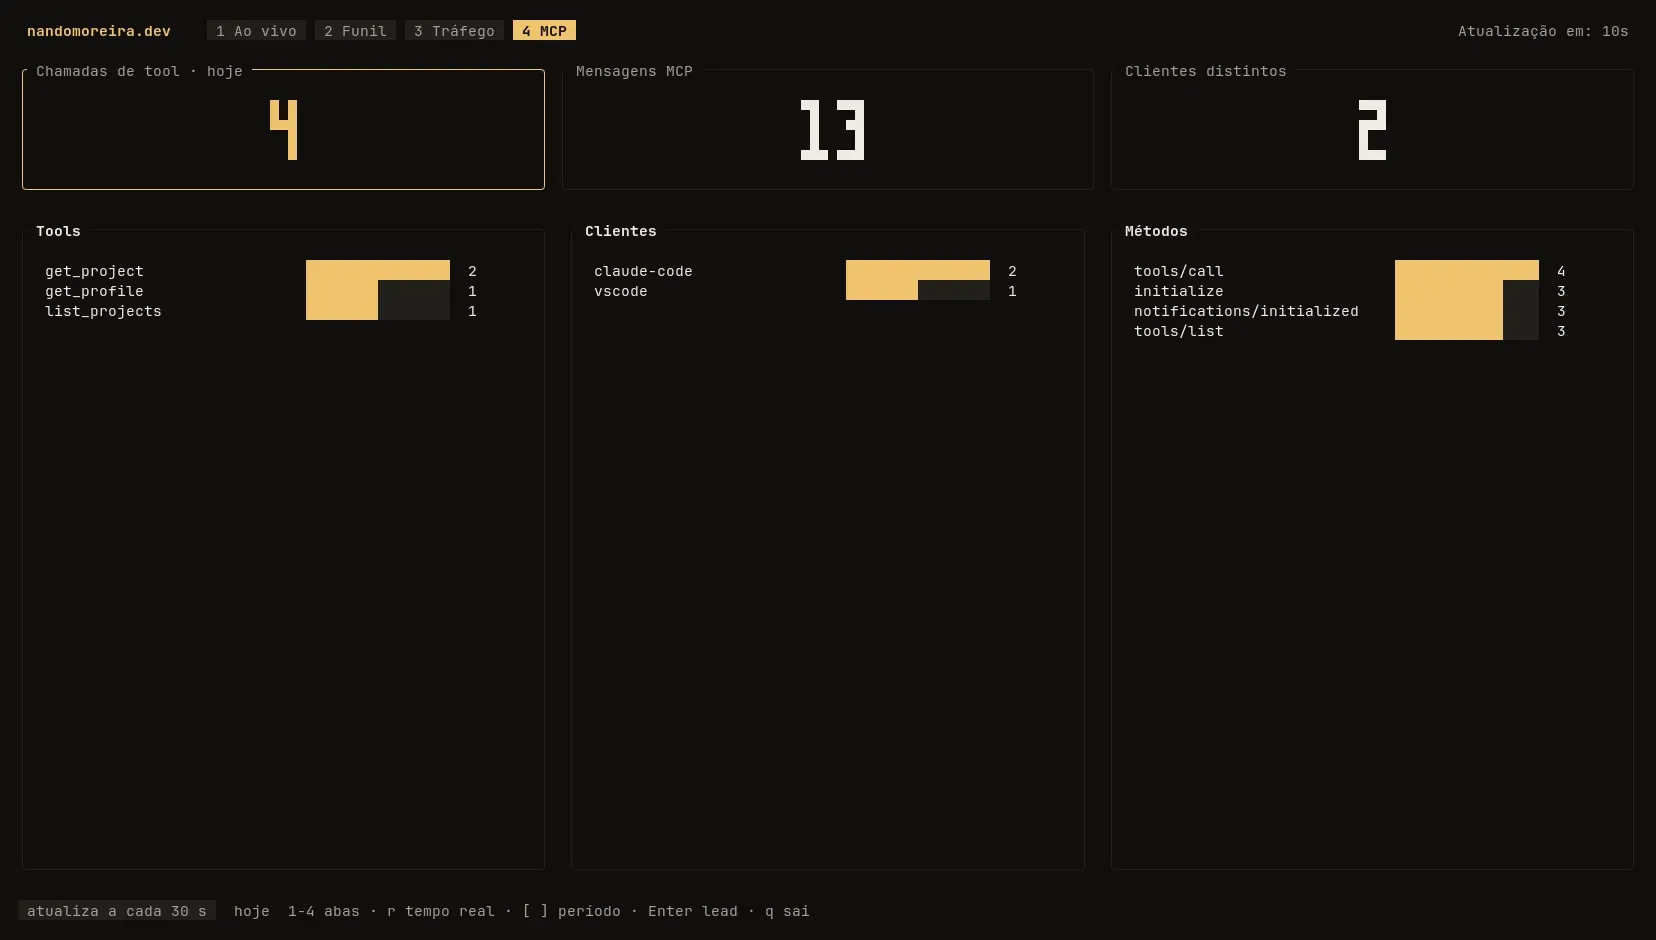This screenshot has height=940, width=1656.
Task: Click the Clientes distintos card
Action: (1372, 129)
